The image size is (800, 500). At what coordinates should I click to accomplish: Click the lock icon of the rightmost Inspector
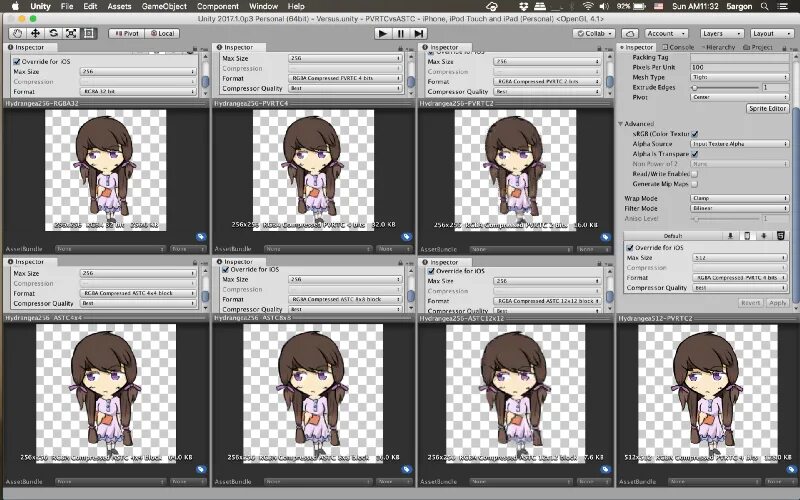coord(785,47)
